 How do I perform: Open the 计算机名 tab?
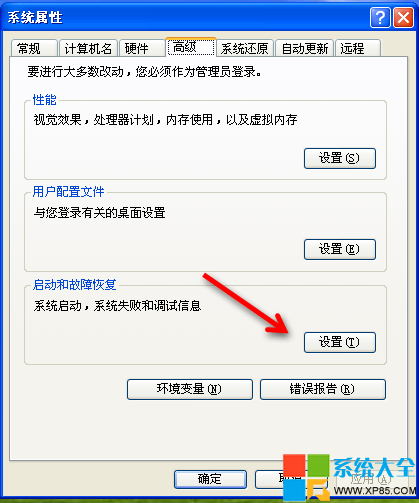88,48
